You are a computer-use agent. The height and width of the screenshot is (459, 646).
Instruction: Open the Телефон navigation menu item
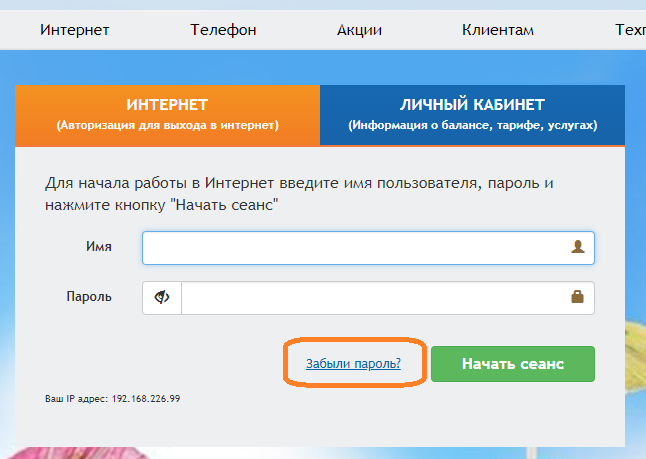pos(223,30)
